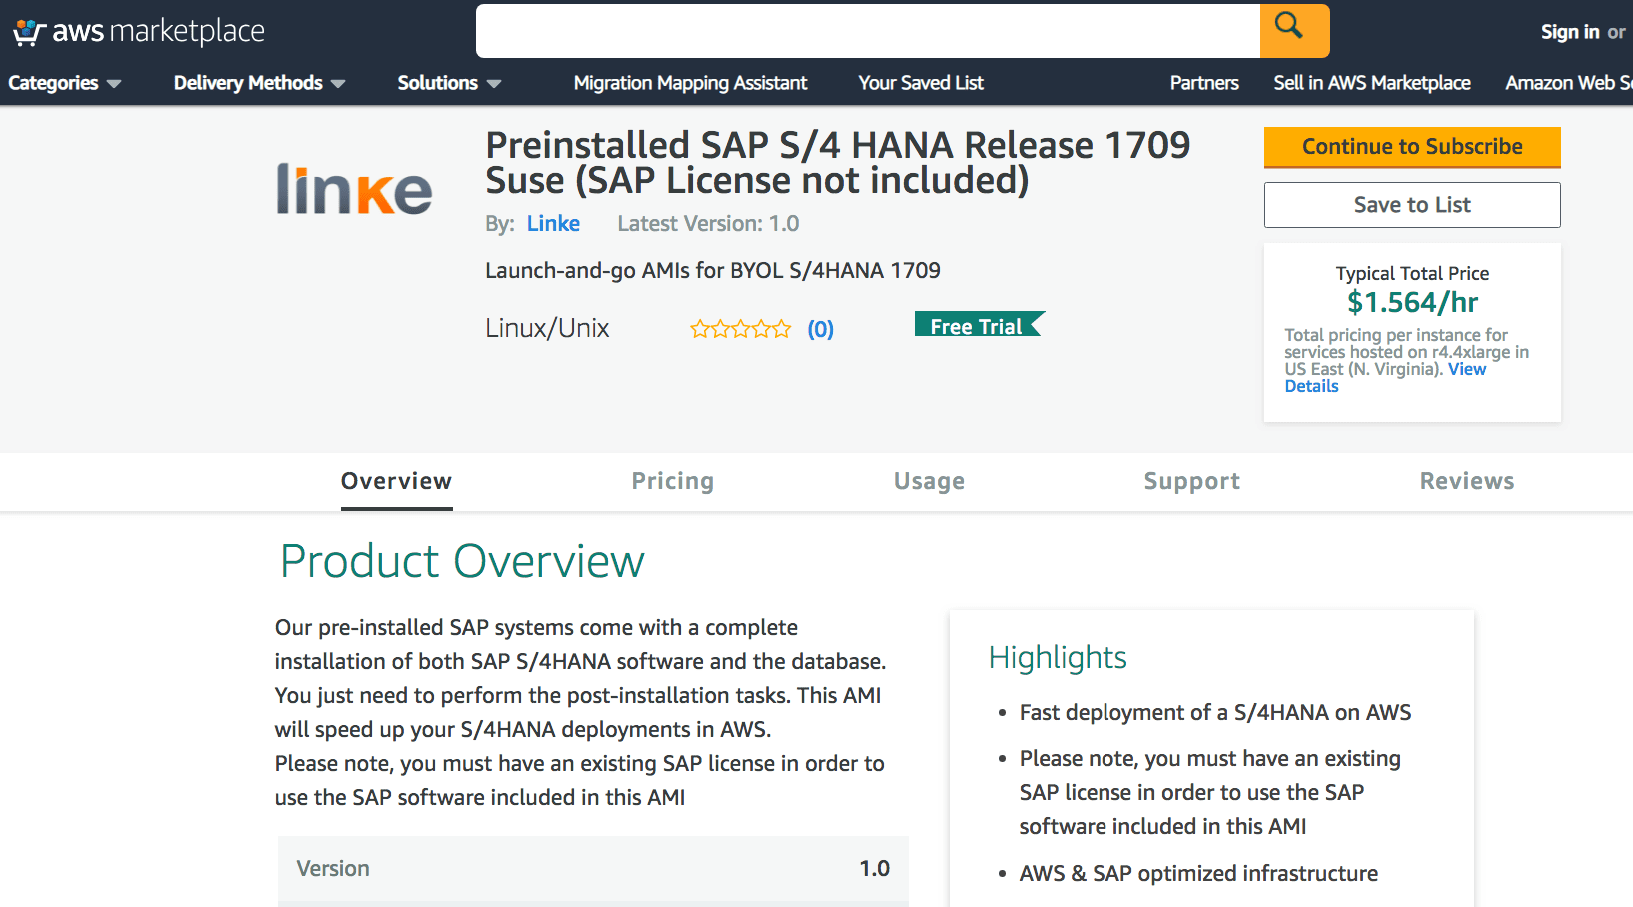
Task: Open the Reviews tab
Action: (1467, 481)
